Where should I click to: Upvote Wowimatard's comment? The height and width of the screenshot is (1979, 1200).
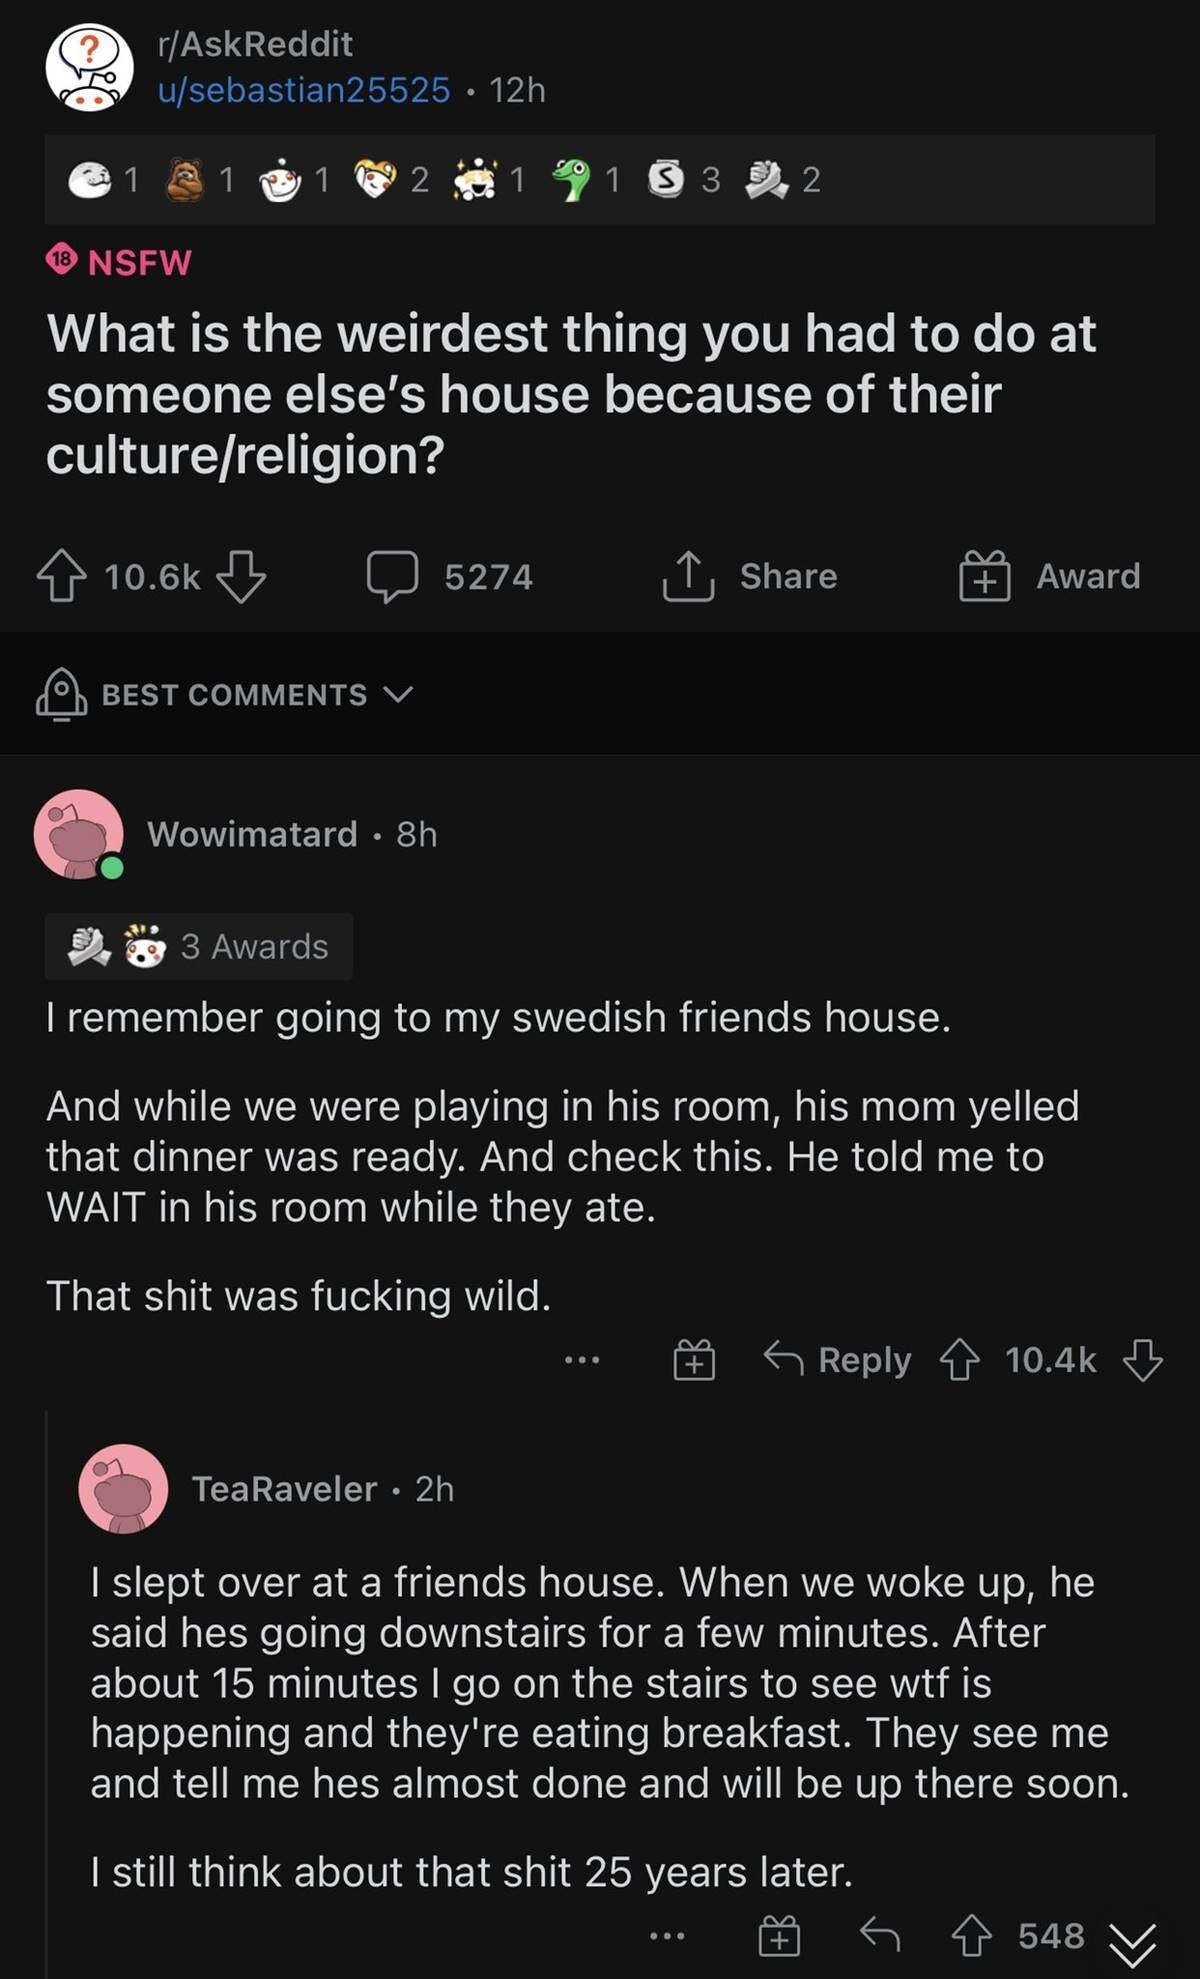pos(959,1360)
